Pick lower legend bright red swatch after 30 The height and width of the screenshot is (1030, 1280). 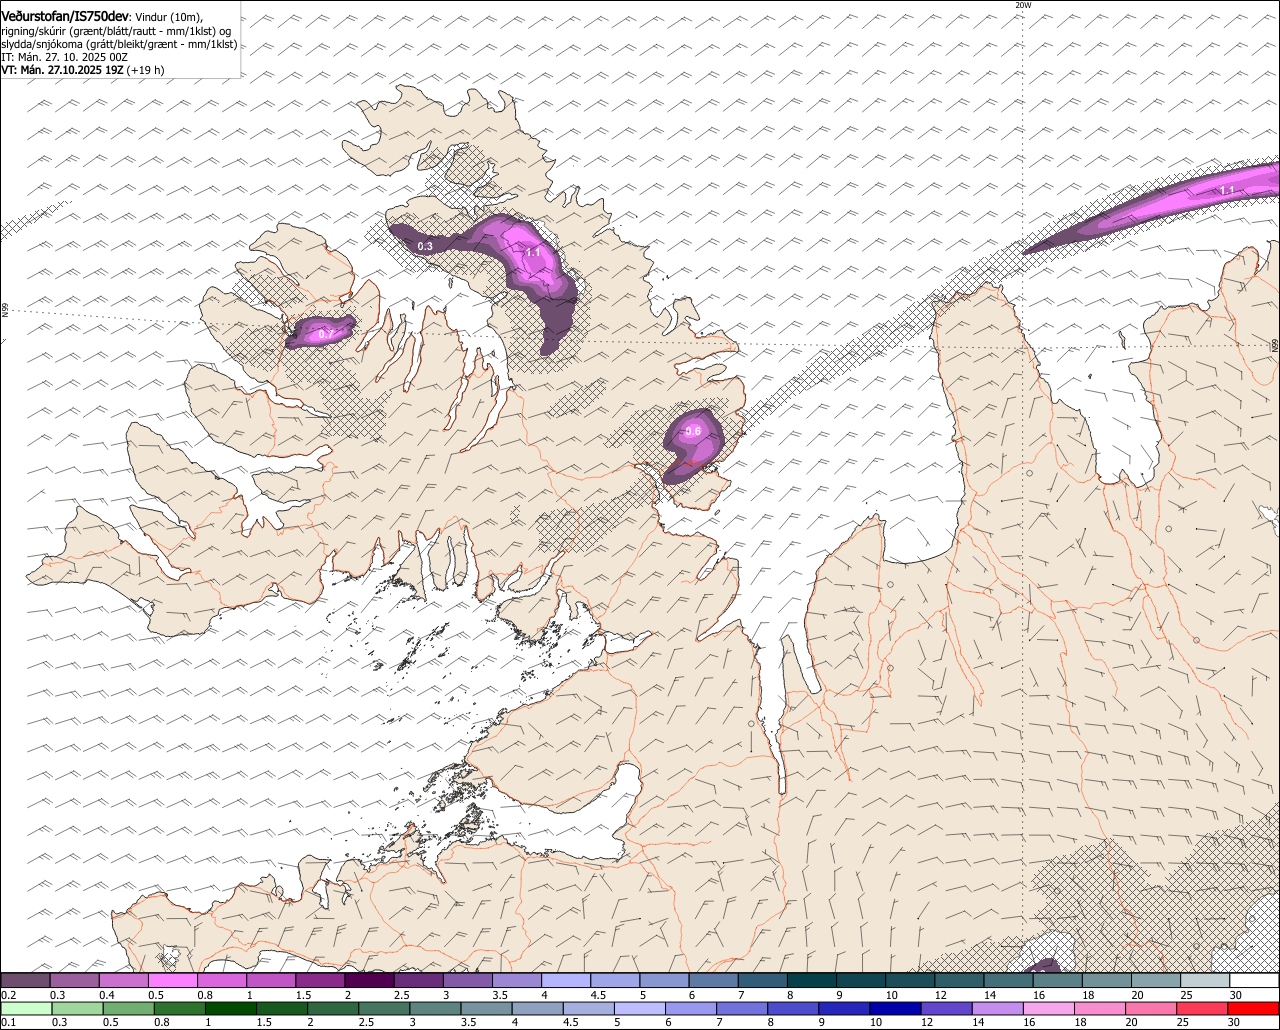(1254, 1008)
